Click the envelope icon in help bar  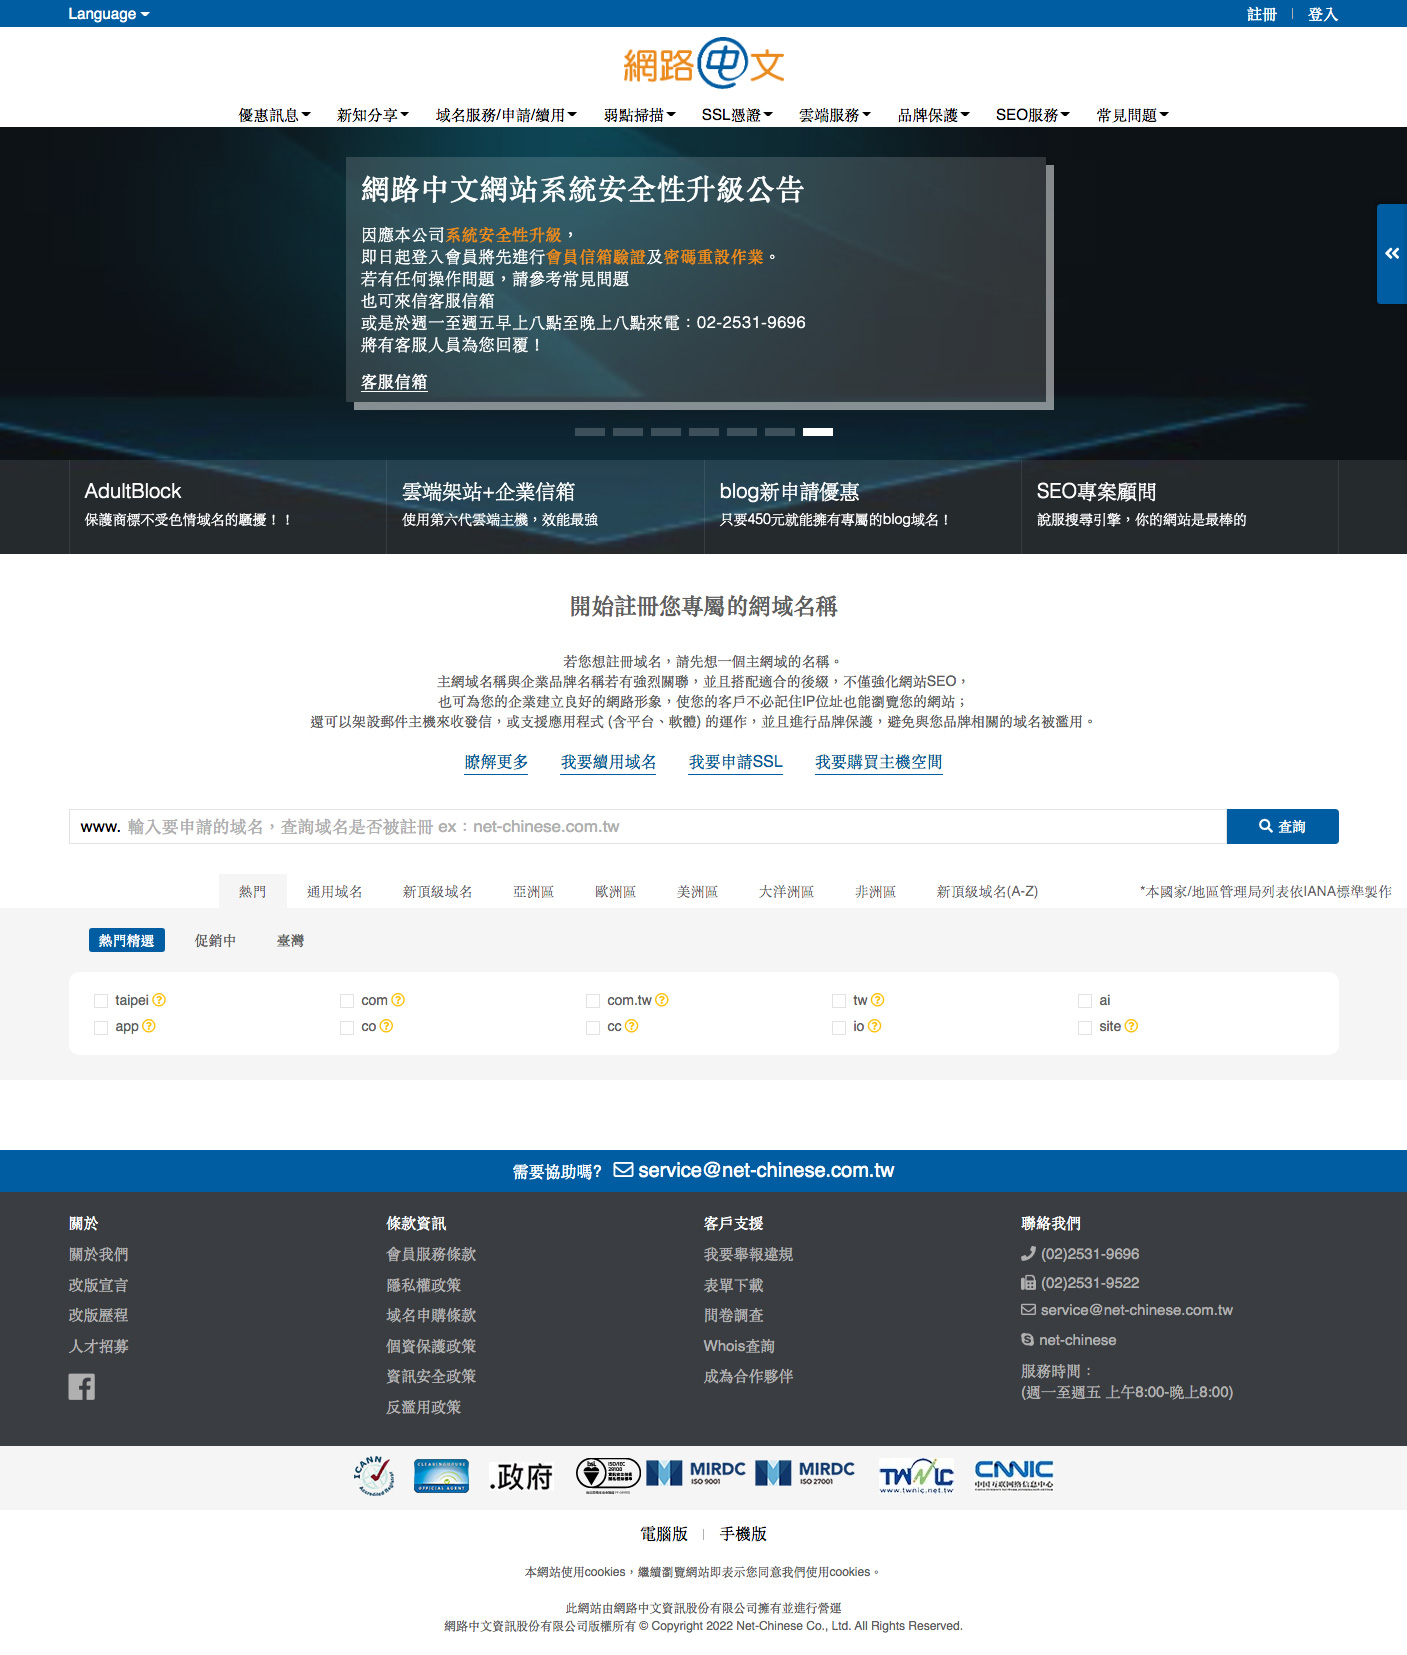pos(623,1170)
